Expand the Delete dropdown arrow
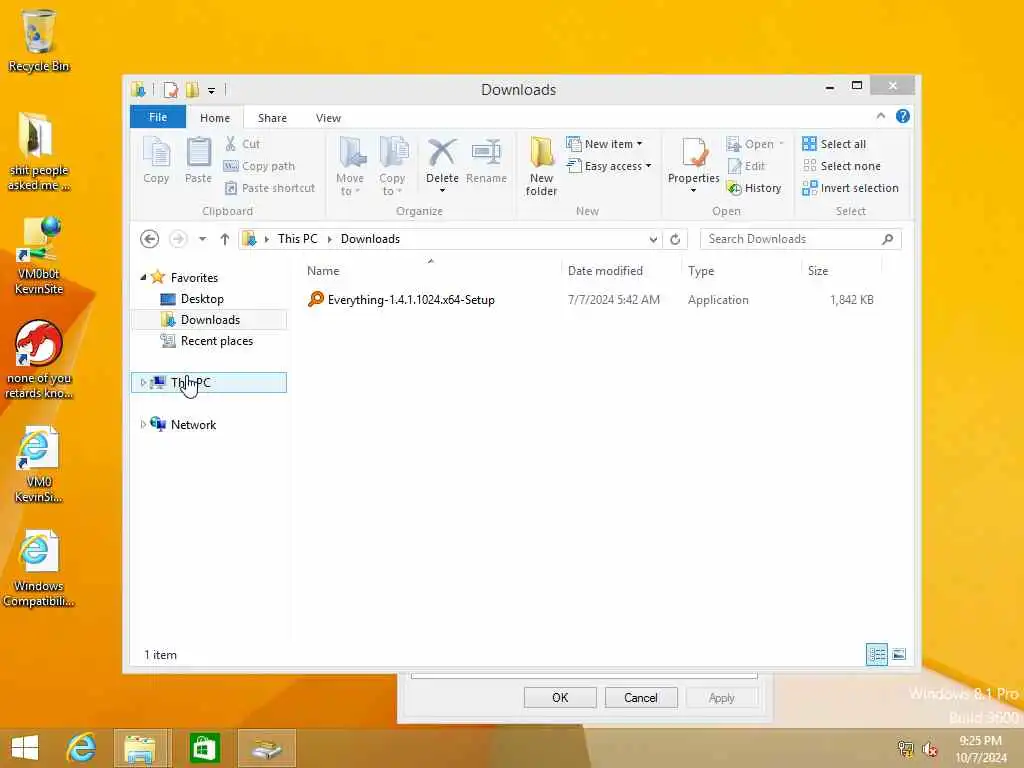 coord(442,190)
